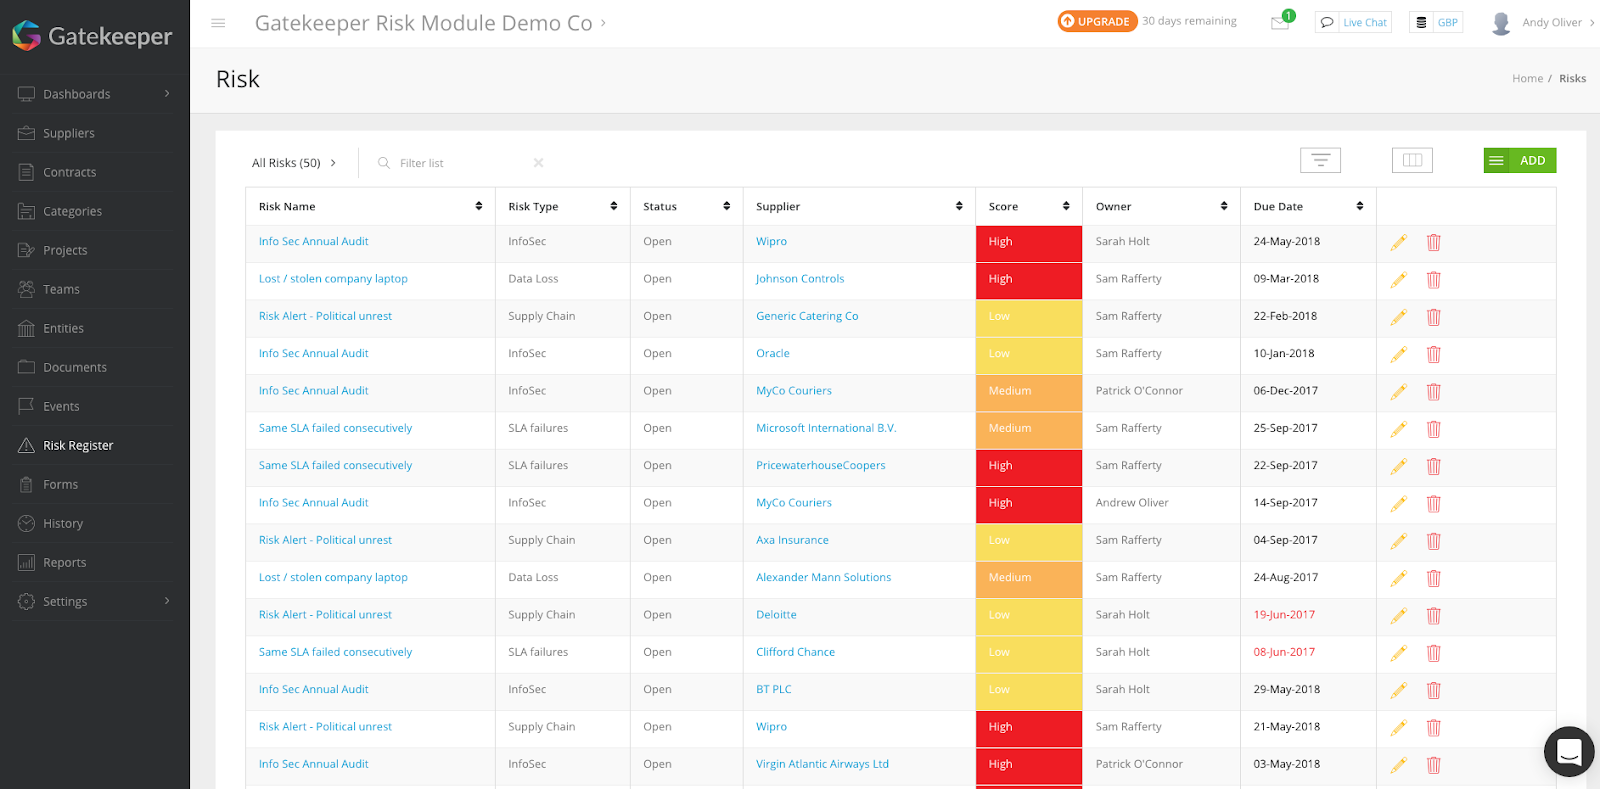Delete the Wipro 24-May-2018 risk
Viewport: 1600px width, 789px height.
[x=1433, y=242]
